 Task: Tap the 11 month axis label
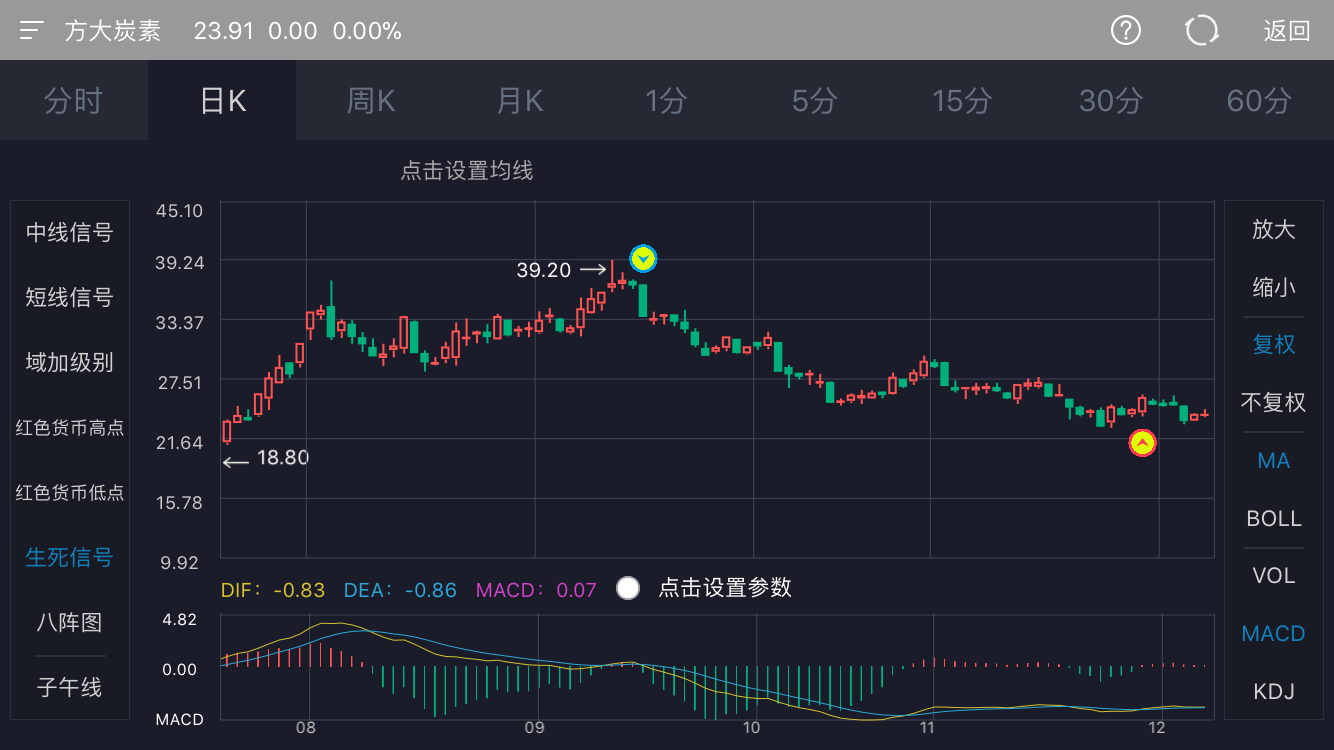point(927,728)
